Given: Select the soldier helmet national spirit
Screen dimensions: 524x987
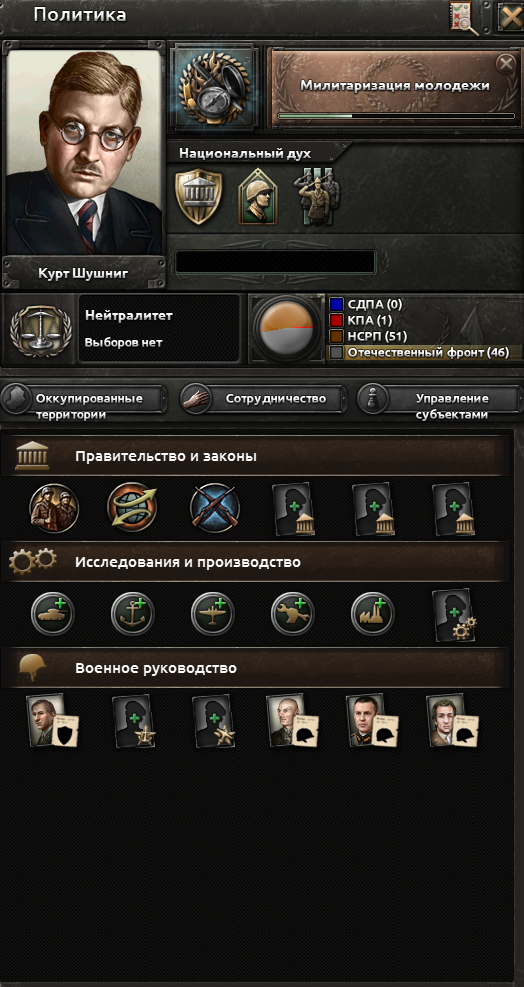Looking at the screenshot, I should click(x=258, y=197).
